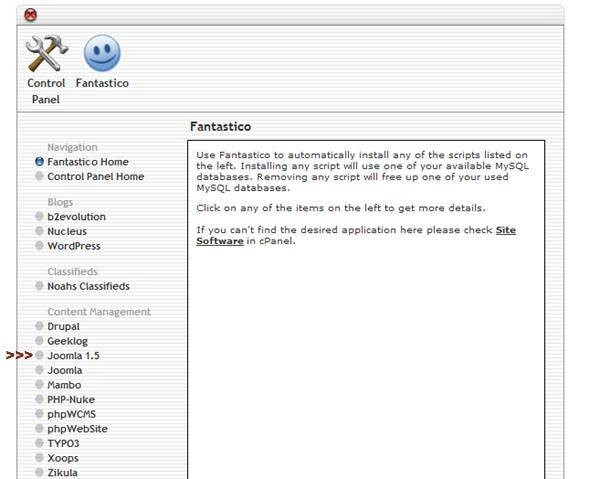Choose WordPress from the Blogs list

tap(74, 246)
